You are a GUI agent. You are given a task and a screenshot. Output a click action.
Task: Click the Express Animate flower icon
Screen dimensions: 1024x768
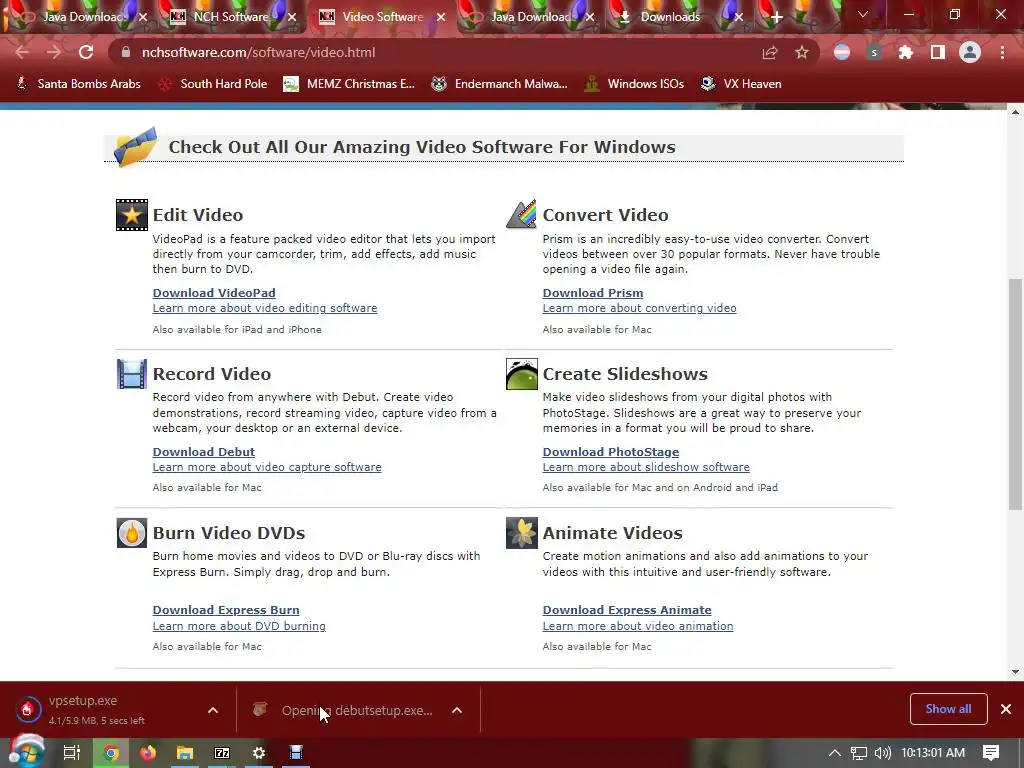(521, 533)
